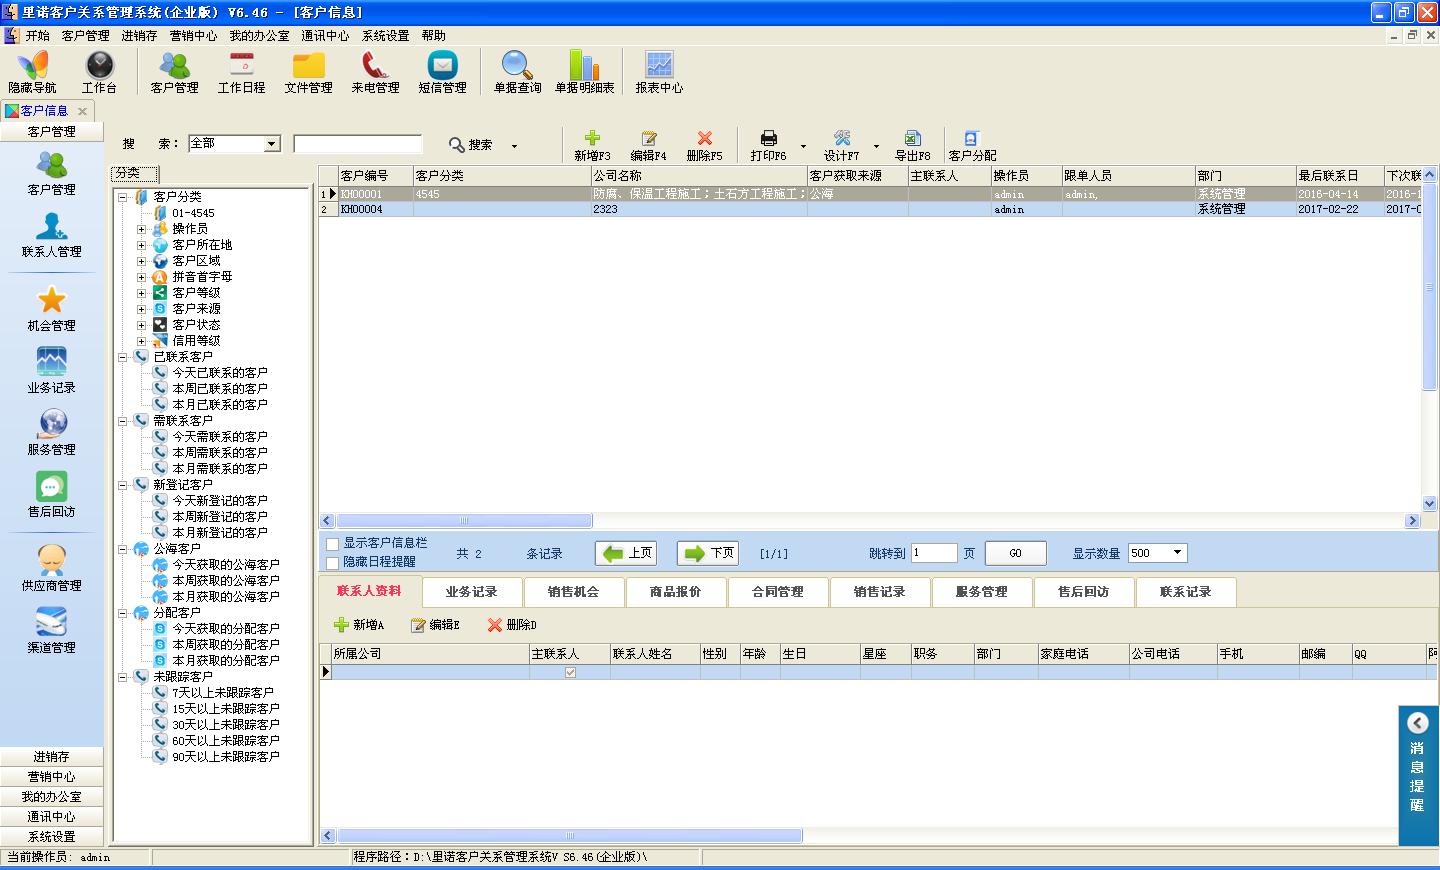Viewport: 1440px width, 870px height.
Task: Open the 显示数量 500 dropdown
Action: 1178,553
